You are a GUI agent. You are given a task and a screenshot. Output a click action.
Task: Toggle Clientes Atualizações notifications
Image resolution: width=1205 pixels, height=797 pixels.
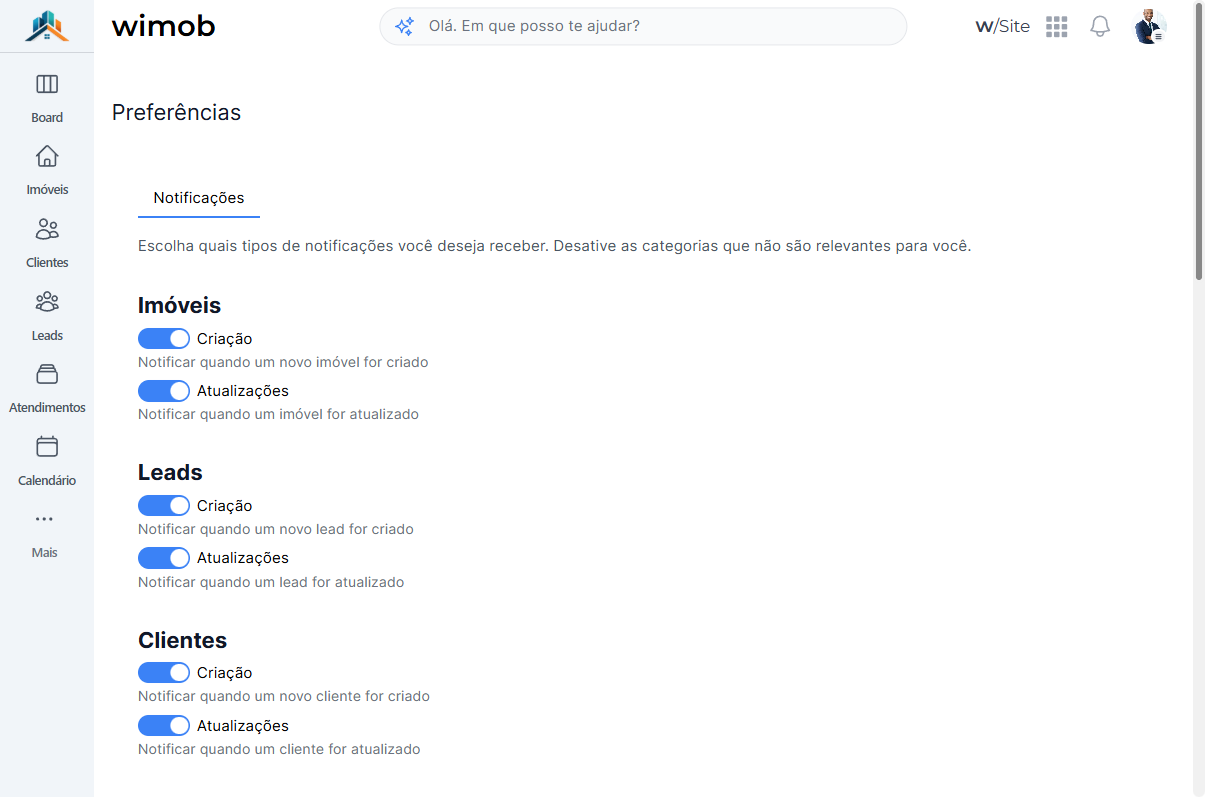click(164, 725)
